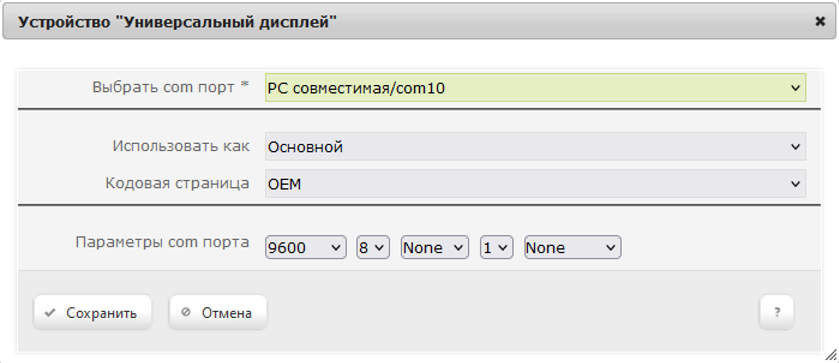
Task: Close the Универсальный дисплей dialog
Action: [x=820, y=21]
